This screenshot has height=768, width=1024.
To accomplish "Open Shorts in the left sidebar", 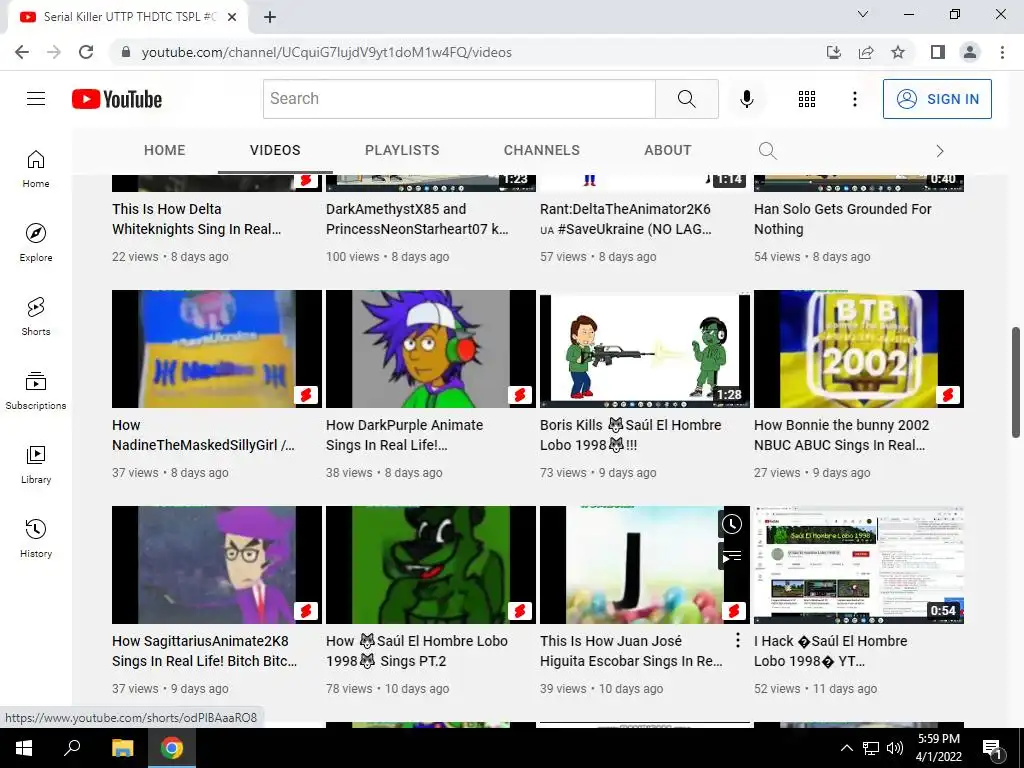I will (x=36, y=316).
